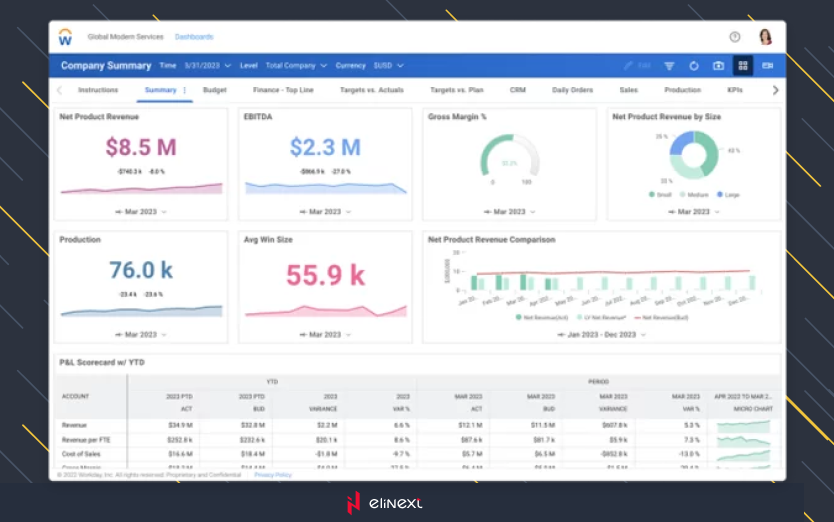Select the grid view icon

tap(743, 66)
